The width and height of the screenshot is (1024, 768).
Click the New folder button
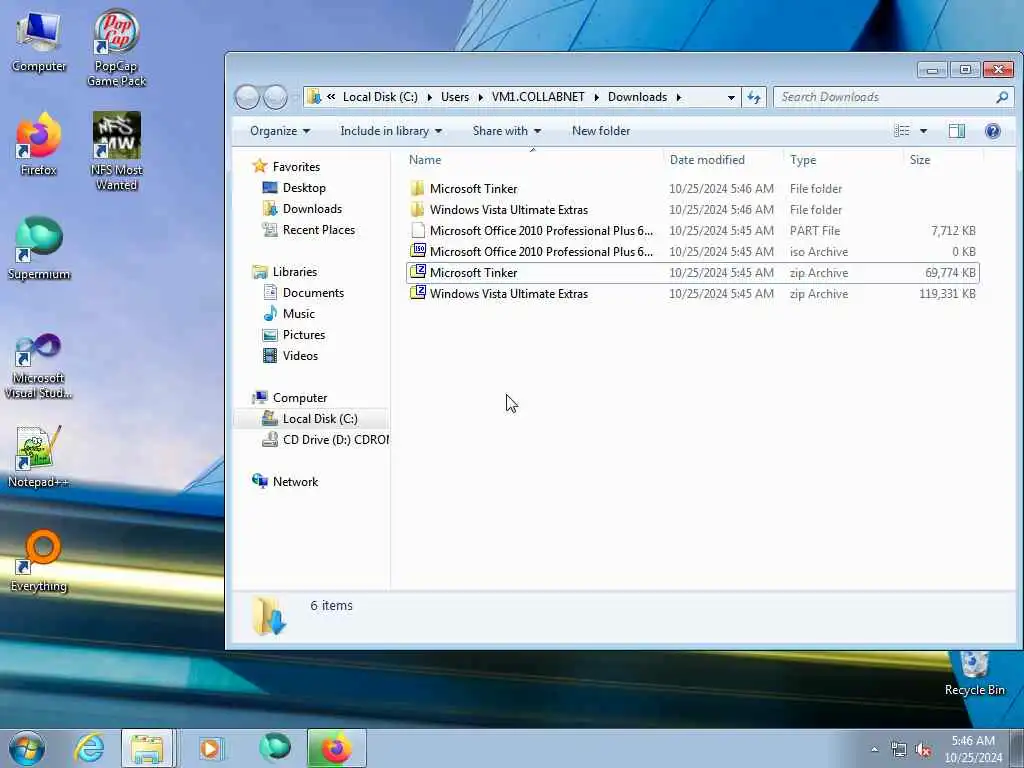click(601, 131)
